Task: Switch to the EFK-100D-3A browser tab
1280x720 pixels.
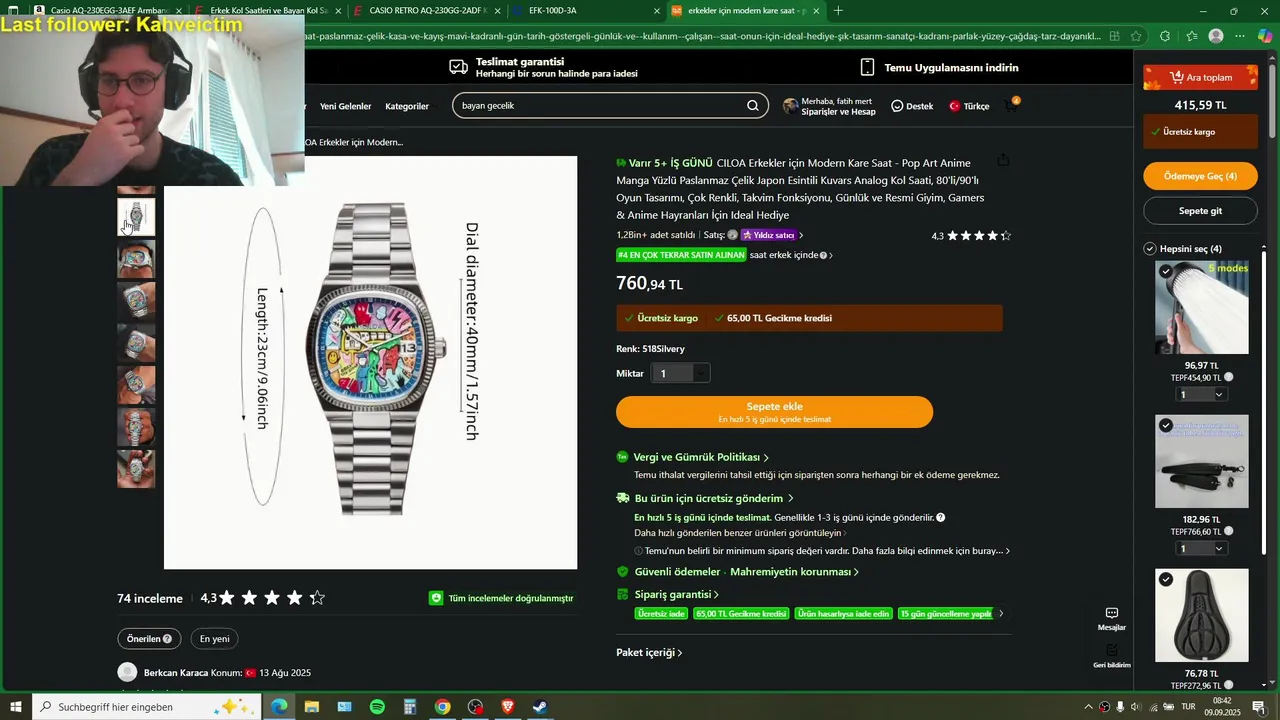Action: [x=586, y=11]
